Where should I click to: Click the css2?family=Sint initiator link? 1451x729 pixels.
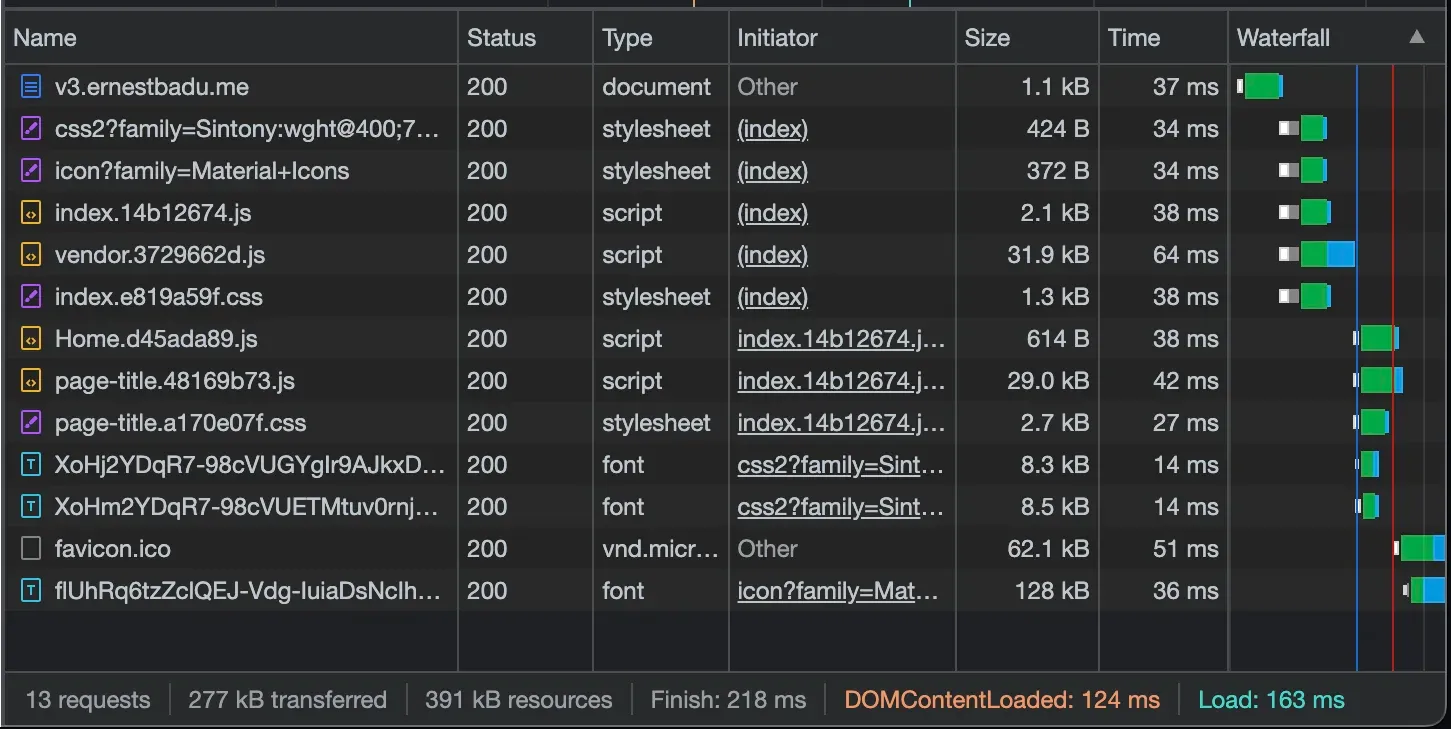(840, 464)
